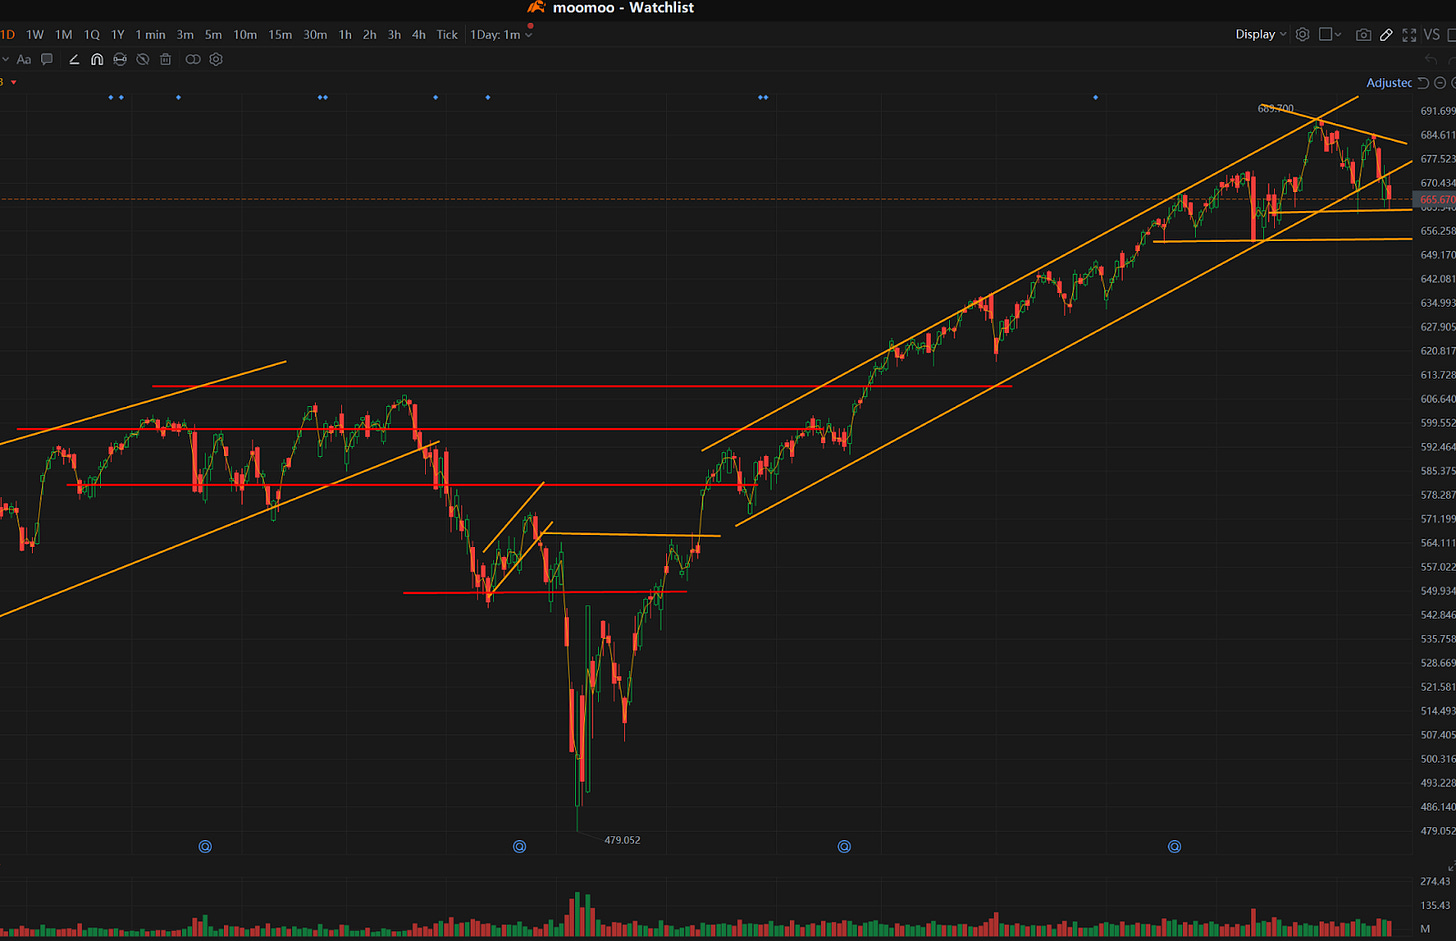Switch to the 1M timeframe
The image size is (1456, 941).
pos(63,35)
